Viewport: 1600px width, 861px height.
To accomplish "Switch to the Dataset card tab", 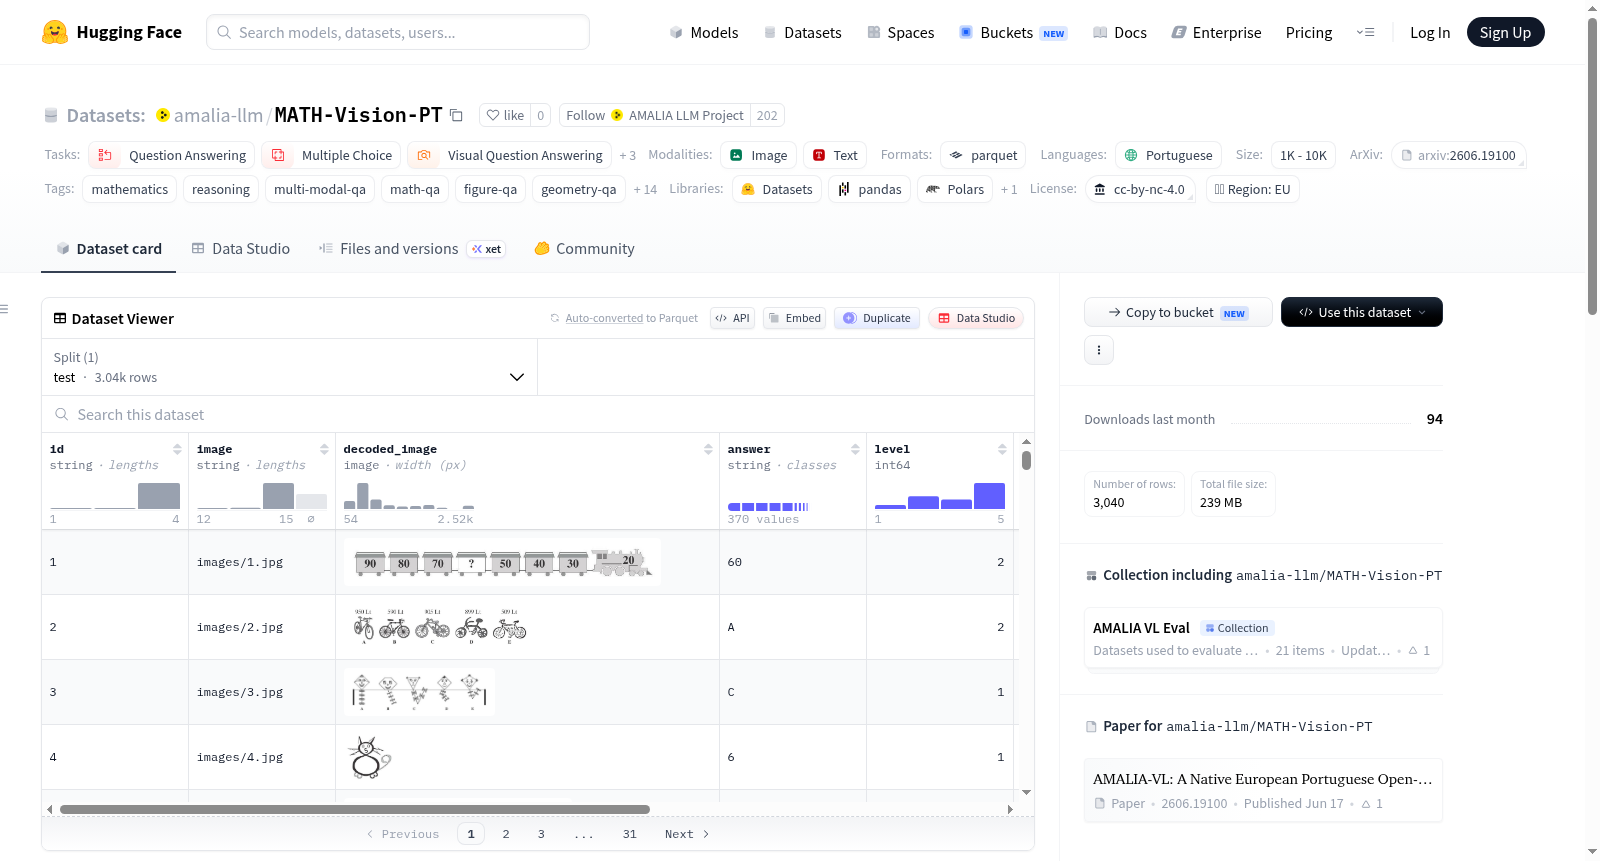I will [109, 249].
